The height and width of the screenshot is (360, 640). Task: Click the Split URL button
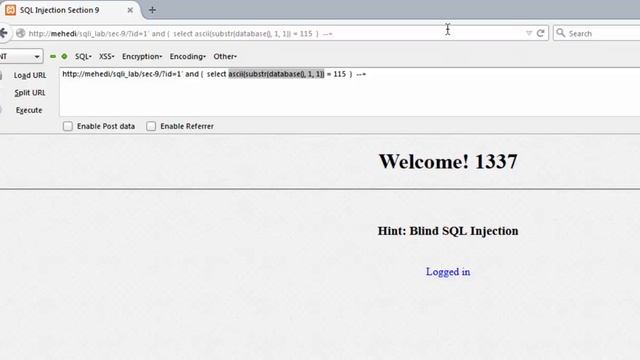pos(30,93)
